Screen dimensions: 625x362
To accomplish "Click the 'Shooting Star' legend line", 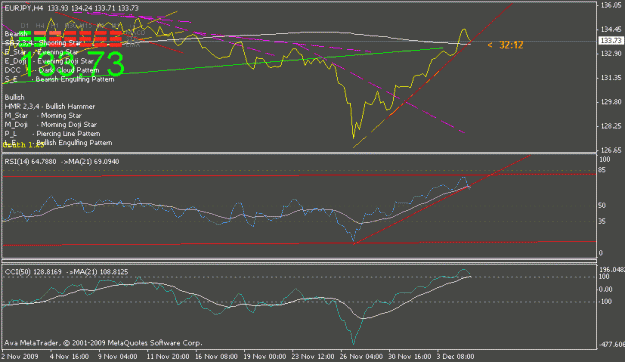I will click(x=43, y=43).
